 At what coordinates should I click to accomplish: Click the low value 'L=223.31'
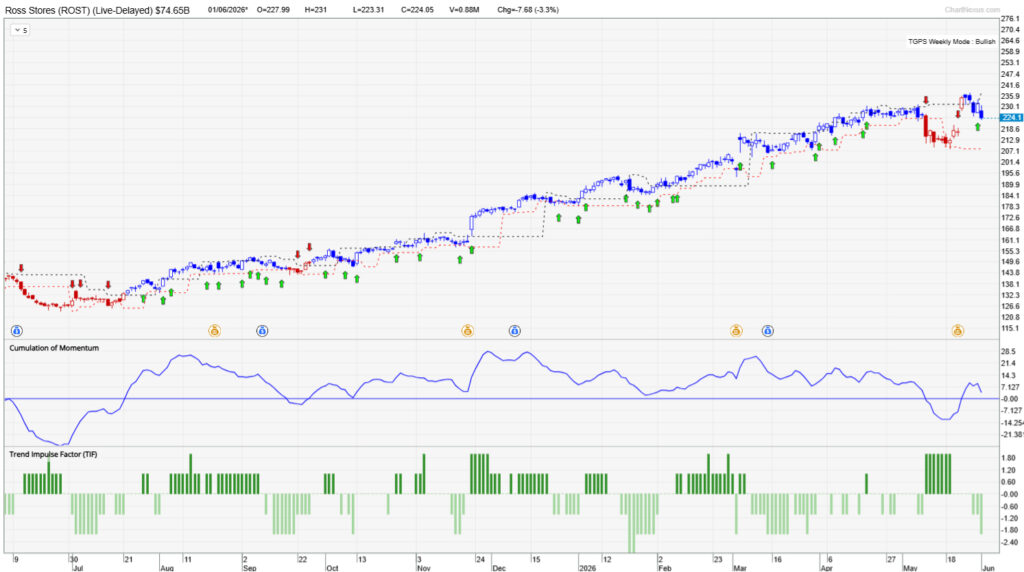[368, 10]
